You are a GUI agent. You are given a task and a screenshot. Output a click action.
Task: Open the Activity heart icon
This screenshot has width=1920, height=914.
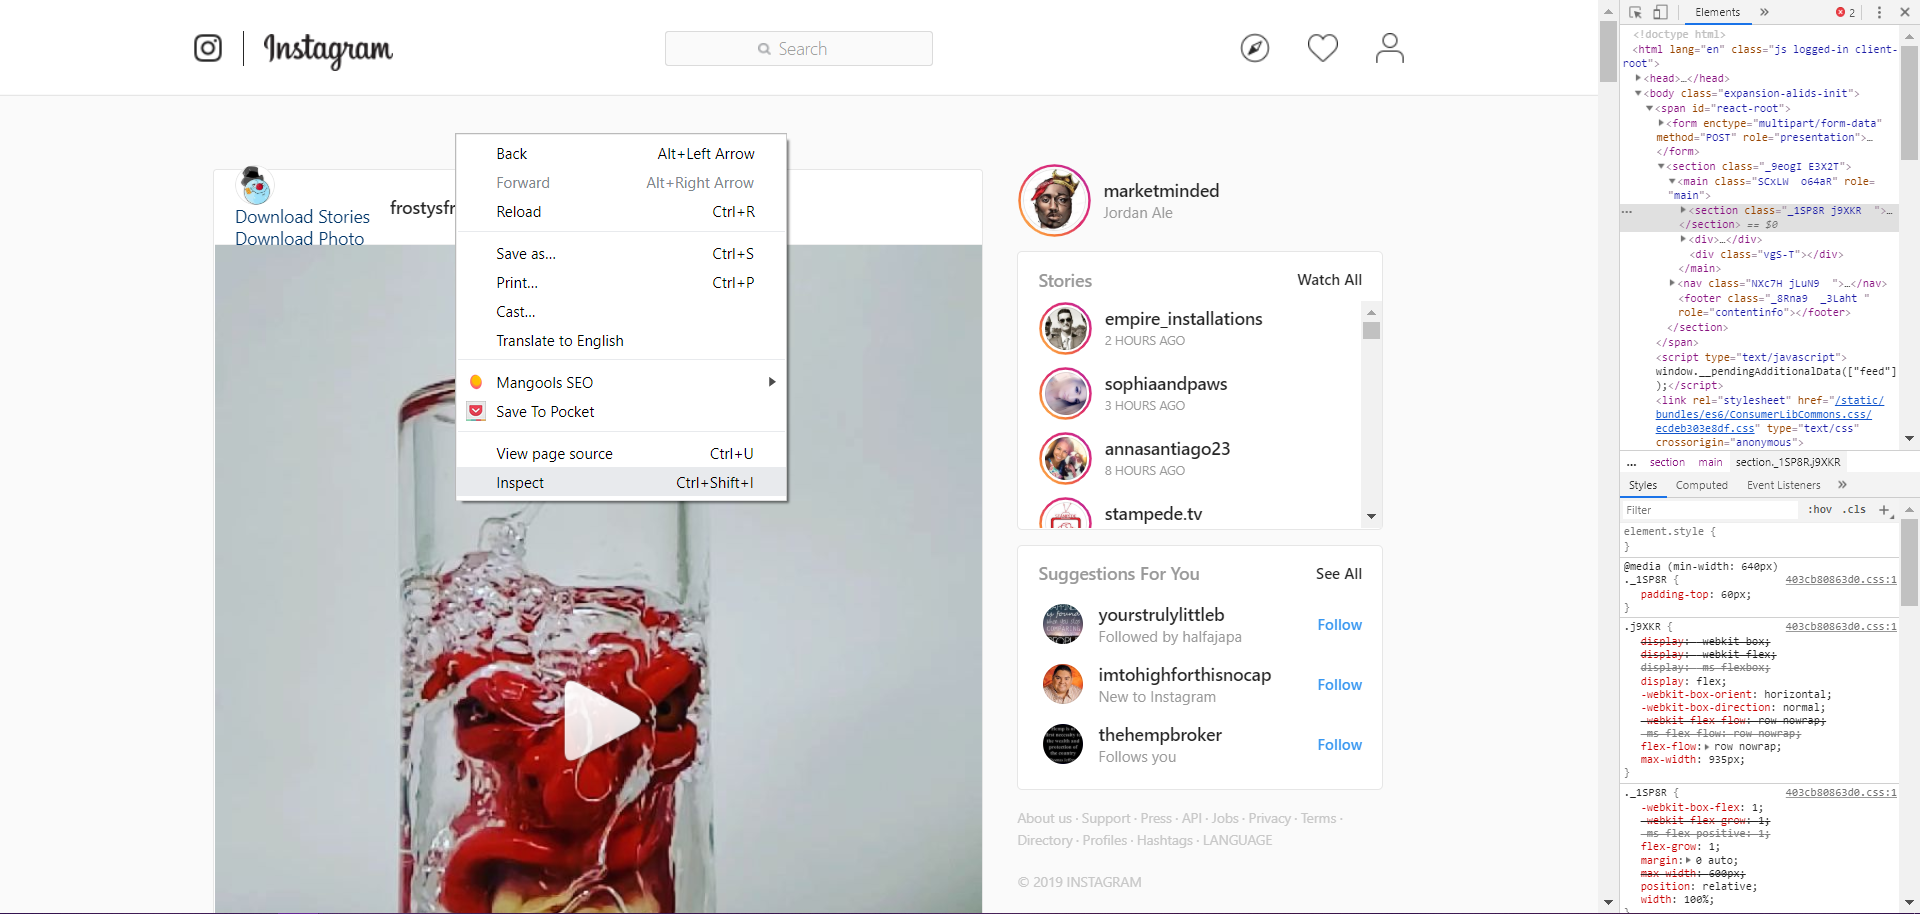(1323, 48)
